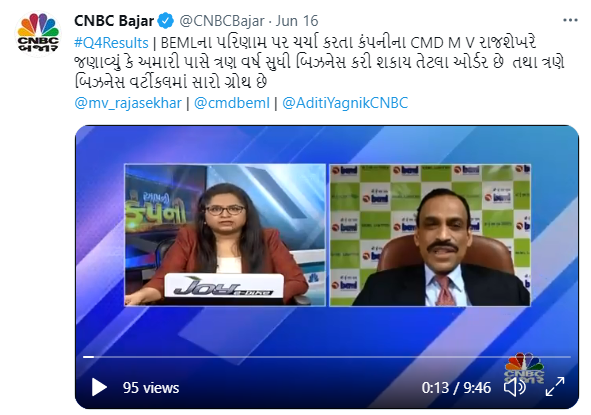Click the blue verified badge

[165, 21]
